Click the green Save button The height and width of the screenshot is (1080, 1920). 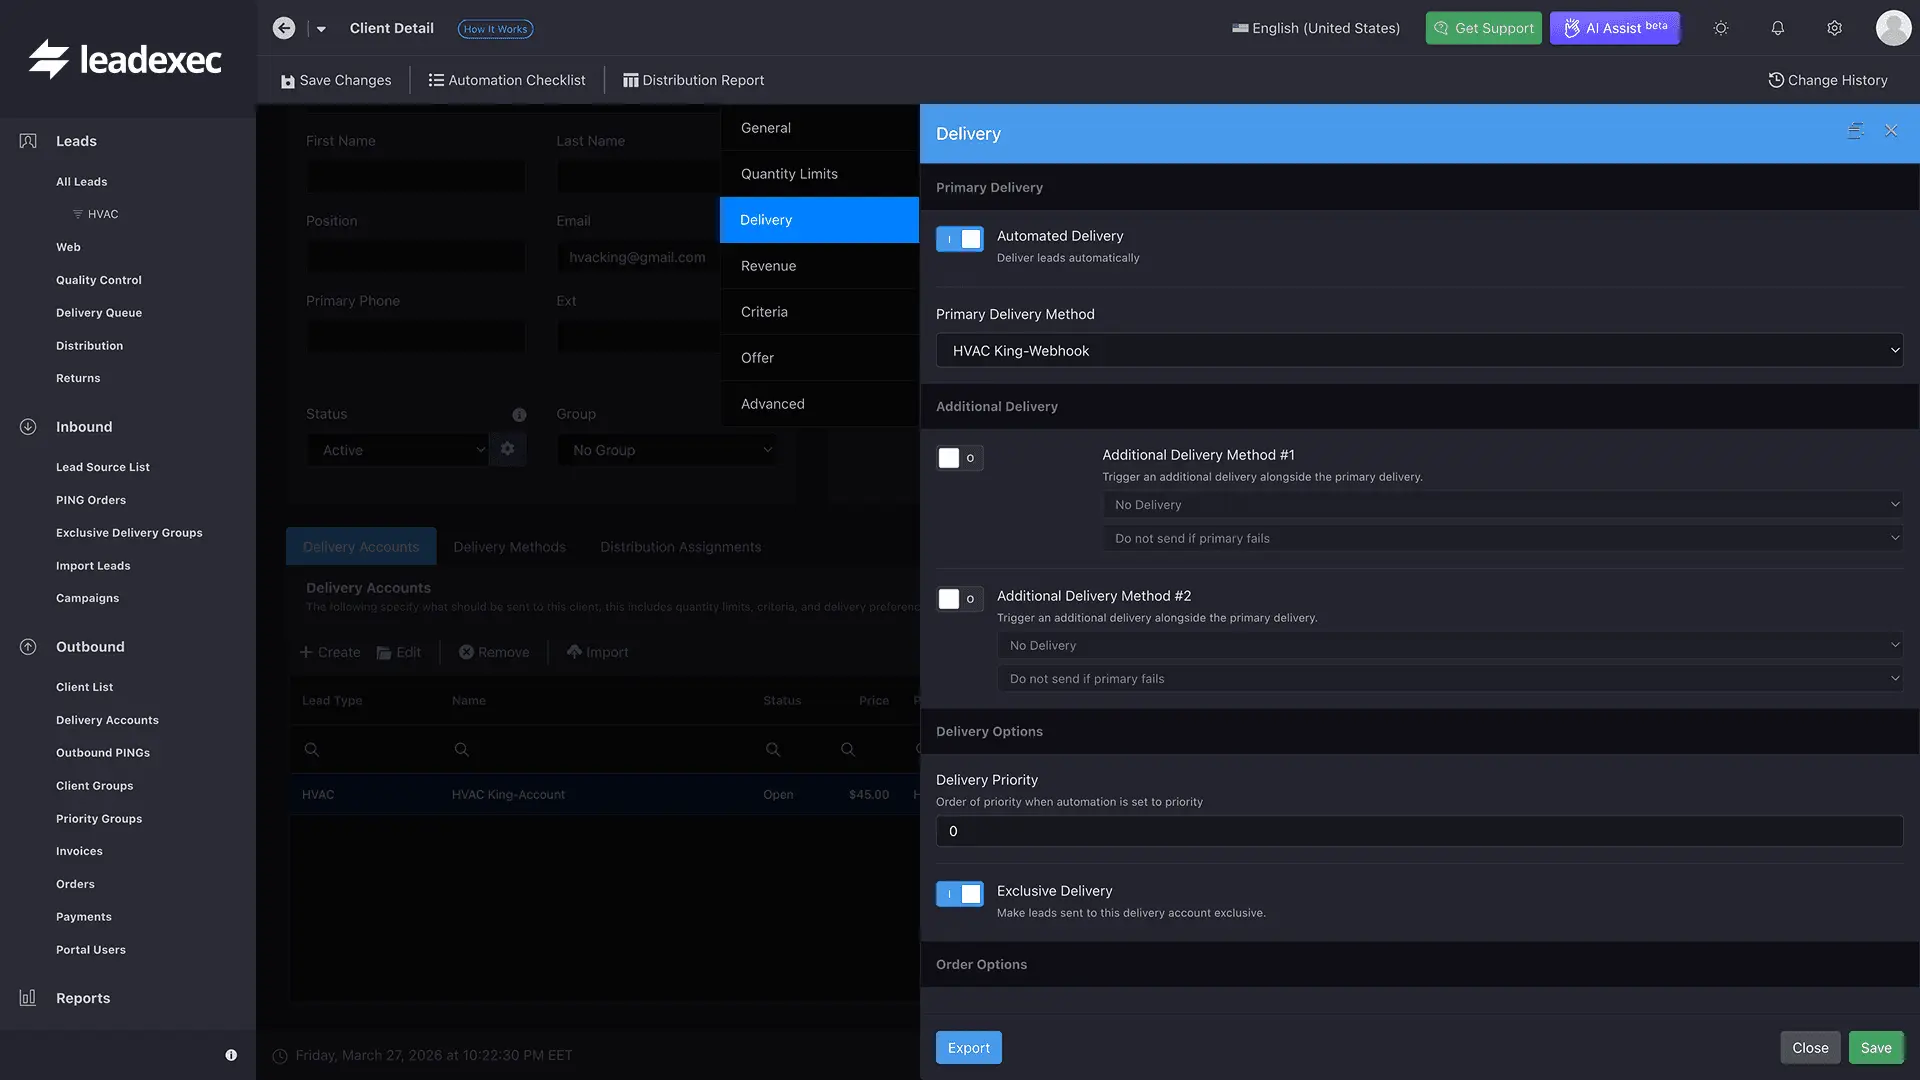[1876, 1048]
